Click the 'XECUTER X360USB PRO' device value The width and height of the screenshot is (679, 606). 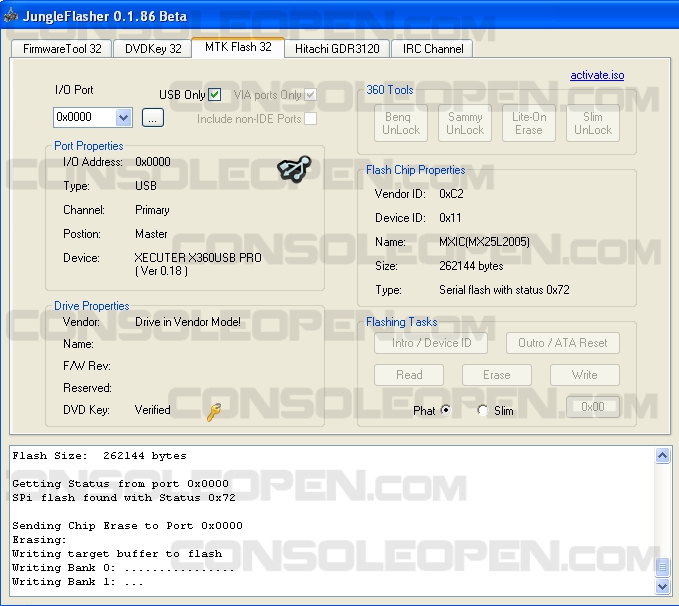(x=198, y=258)
